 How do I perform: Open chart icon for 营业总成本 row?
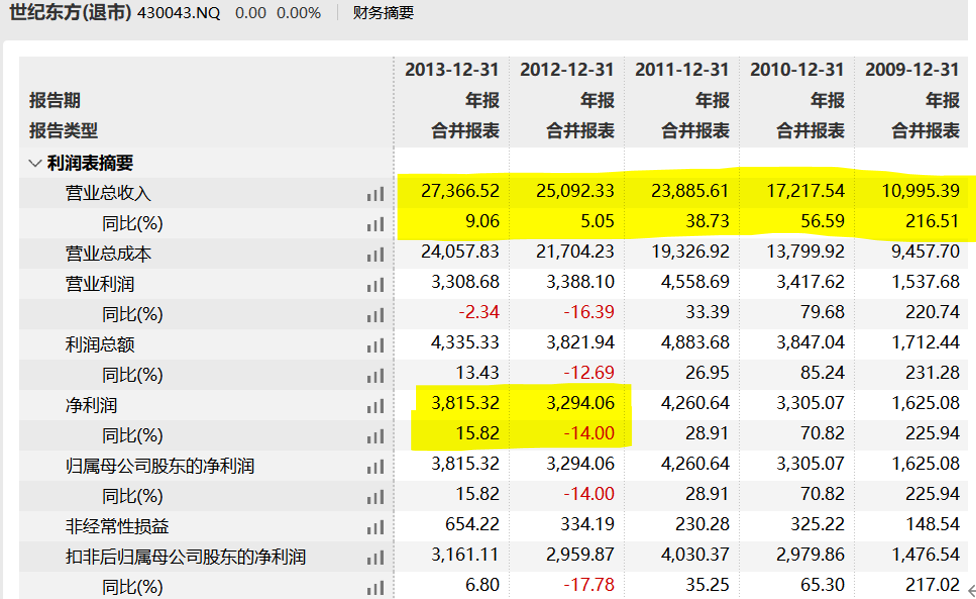375,255
